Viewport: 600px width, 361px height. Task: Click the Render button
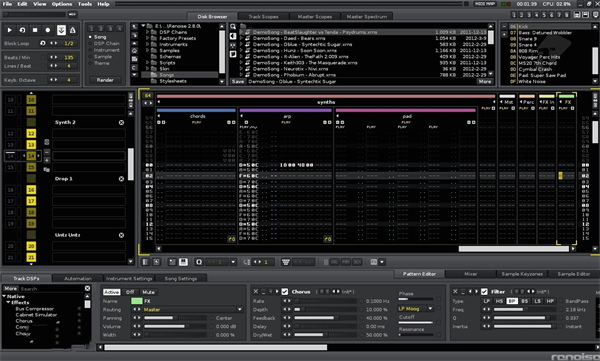point(105,80)
